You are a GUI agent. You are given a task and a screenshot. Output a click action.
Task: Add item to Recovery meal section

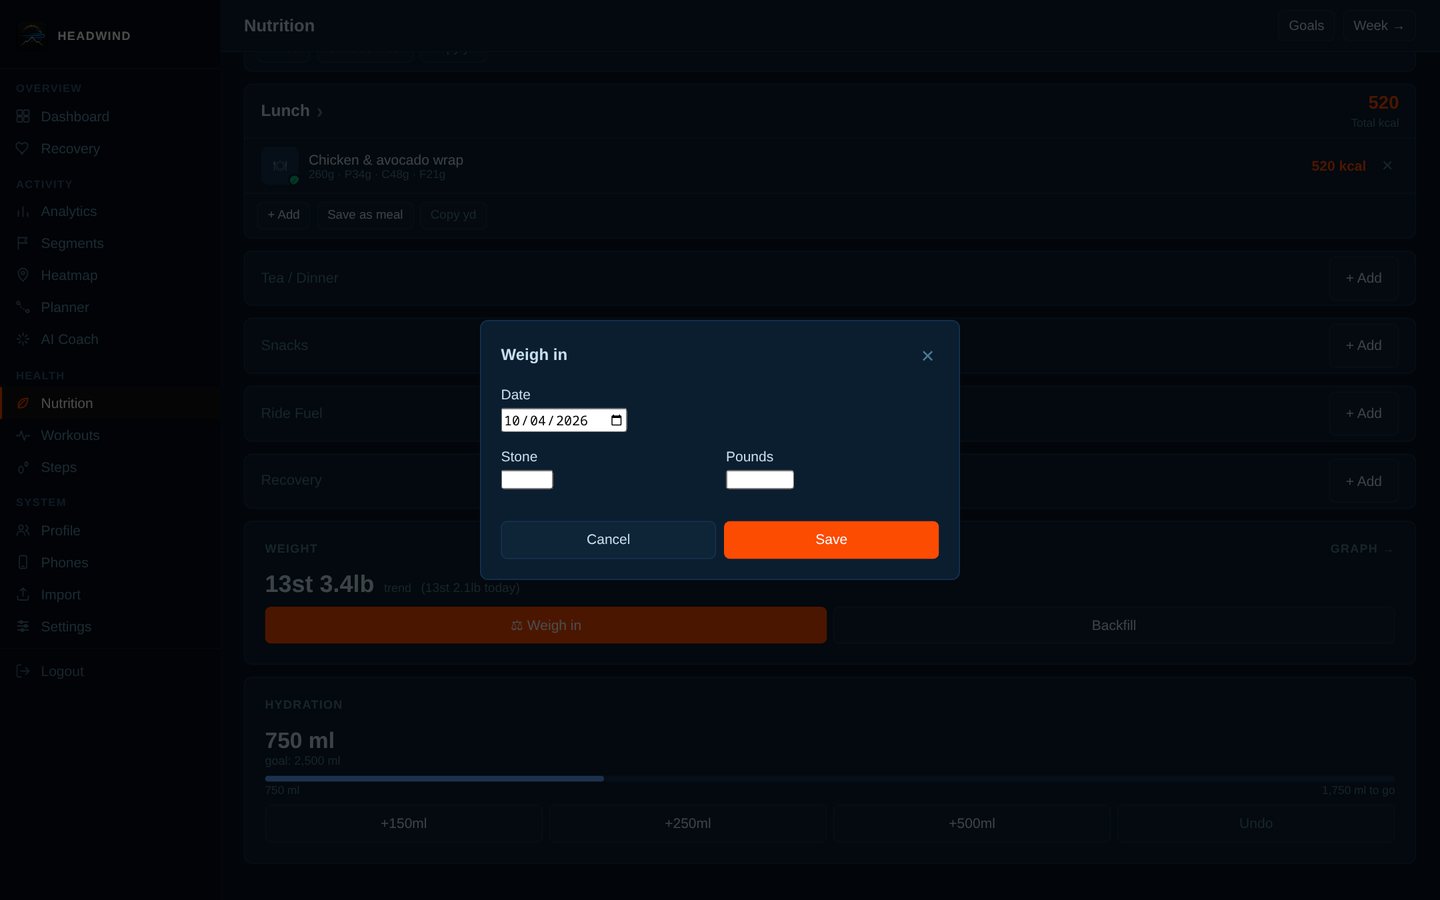(1363, 481)
